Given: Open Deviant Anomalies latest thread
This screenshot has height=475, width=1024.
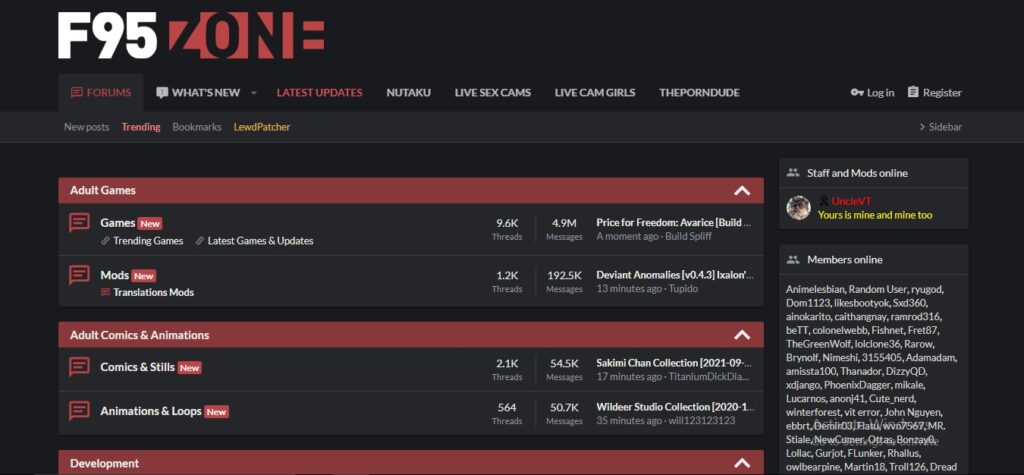Looking at the screenshot, I should (675, 275).
